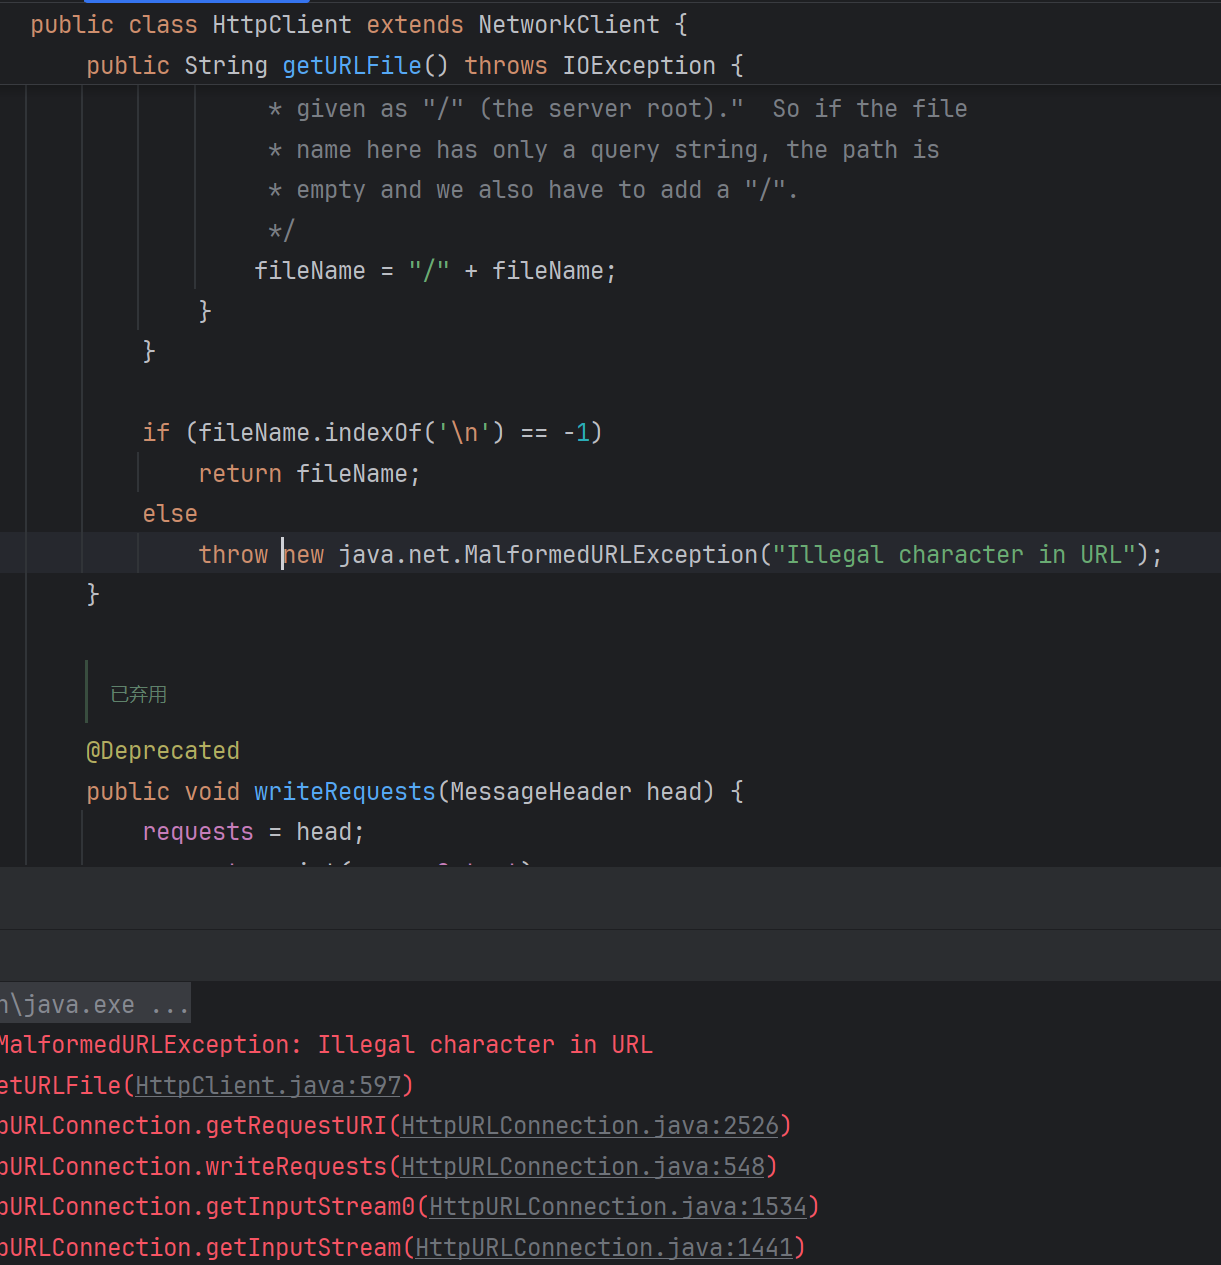Click the 'requests' field in assignment
The height and width of the screenshot is (1265, 1221).
point(198,832)
